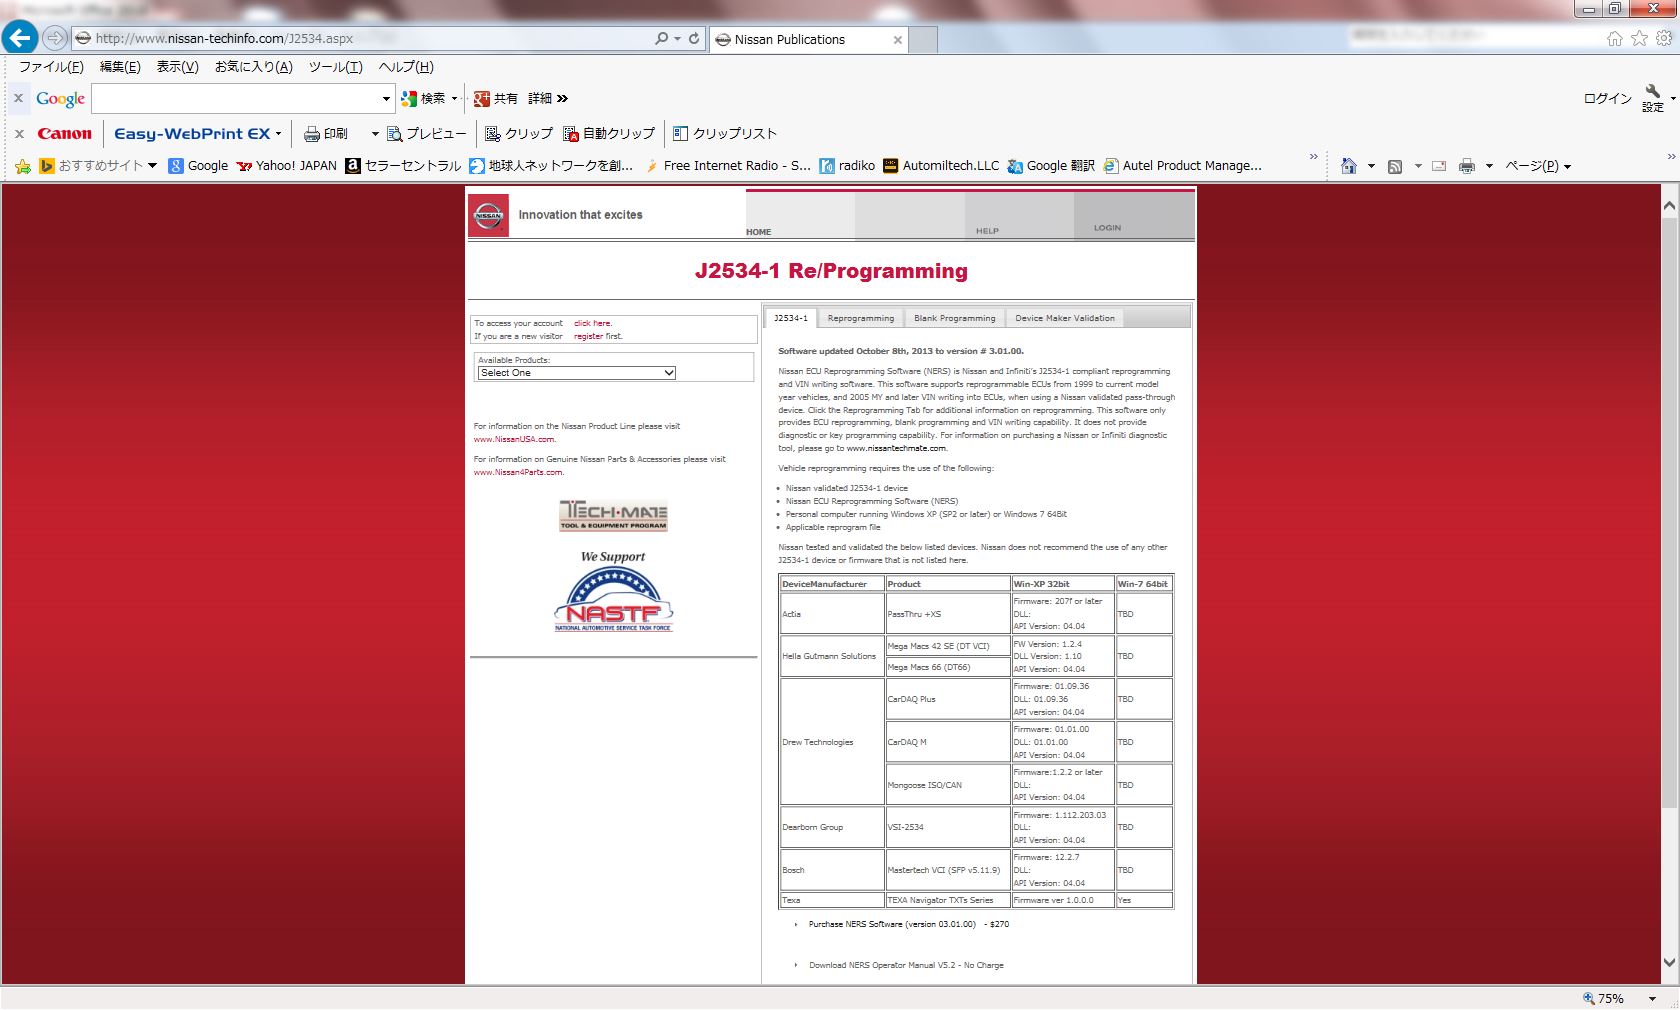1680x1010 pixels.
Task: Click the Canon preview (プレビュー) button
Action: coord(427,133)
